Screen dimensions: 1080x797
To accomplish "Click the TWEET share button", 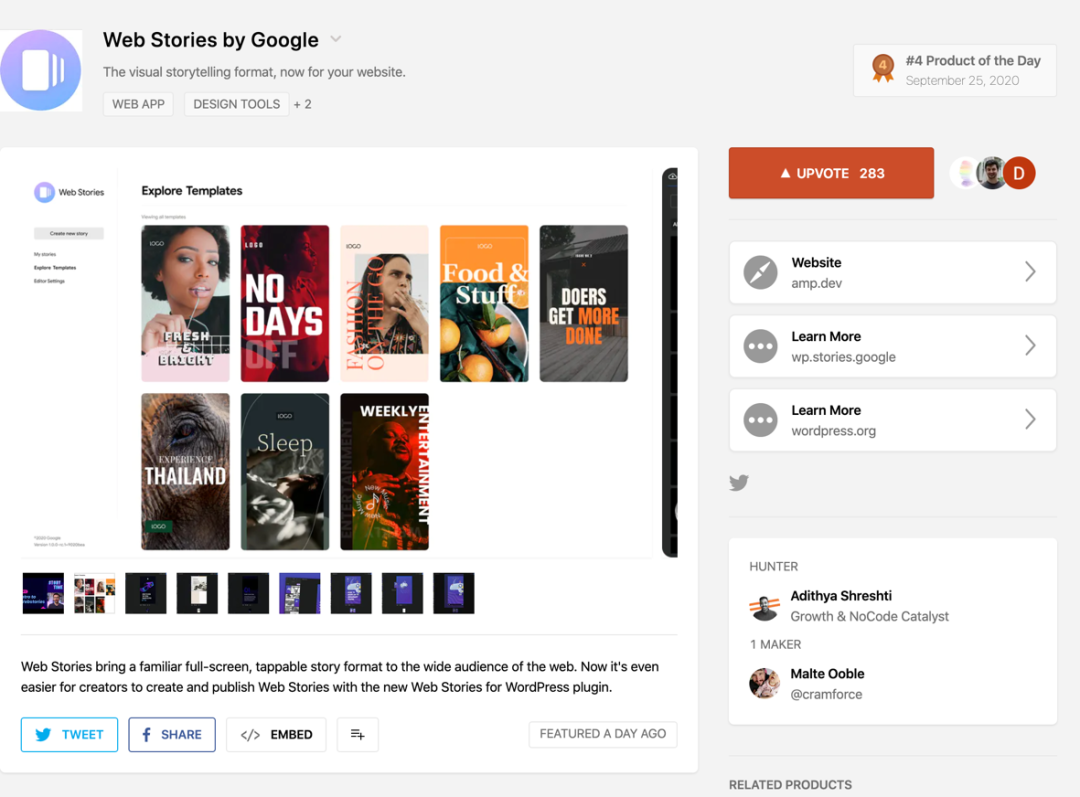I will pyautogui.click(x=70, y=734).
